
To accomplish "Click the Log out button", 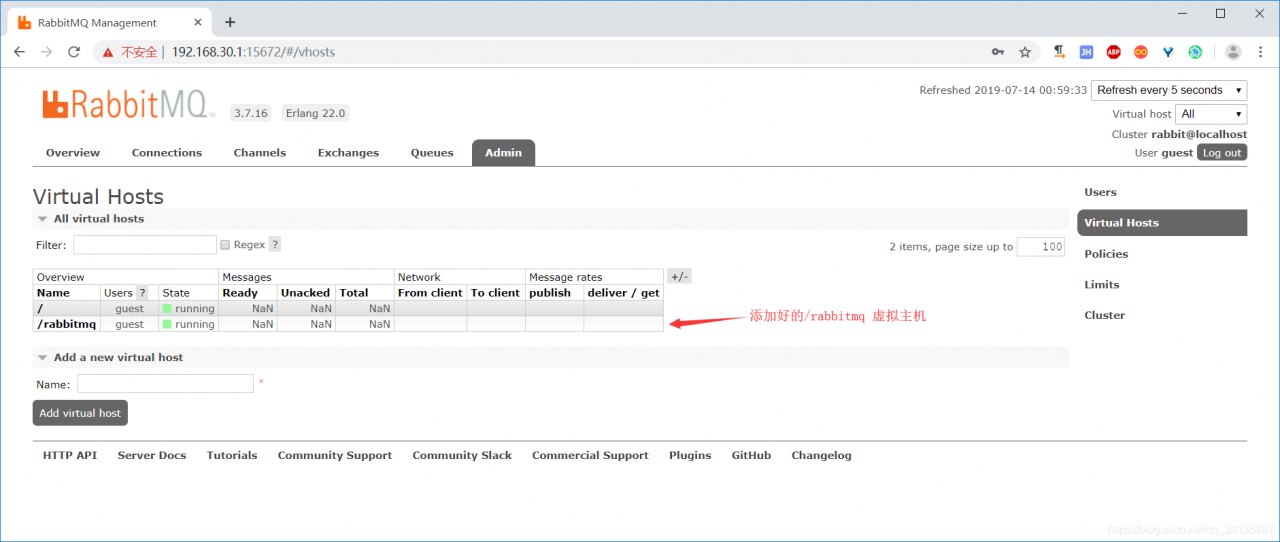I will (x=1222, y=153).
